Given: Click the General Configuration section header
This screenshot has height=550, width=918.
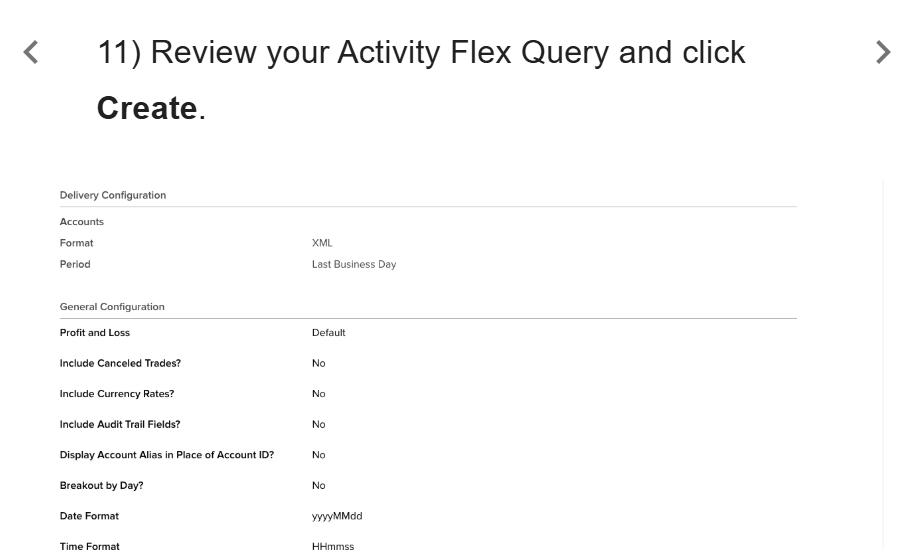Looking at the screenshot, I should (112, 307).
